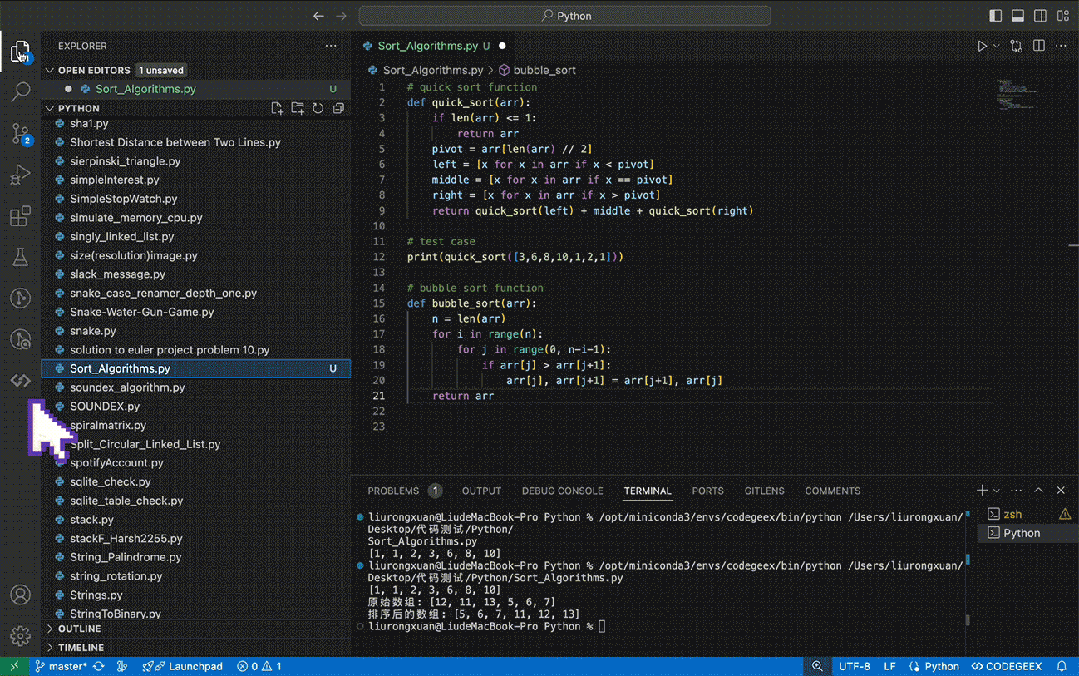Viewport: 1079px width, 676px height.
Task: Open stack.py in the file explorer
Action: 92,520
